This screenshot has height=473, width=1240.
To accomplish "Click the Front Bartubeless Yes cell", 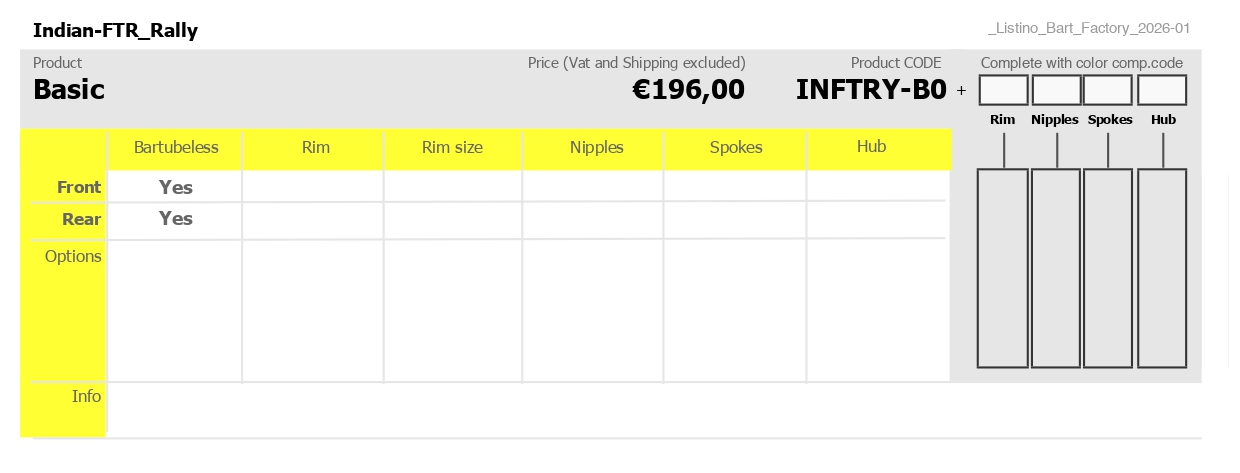I will [176, 187].
